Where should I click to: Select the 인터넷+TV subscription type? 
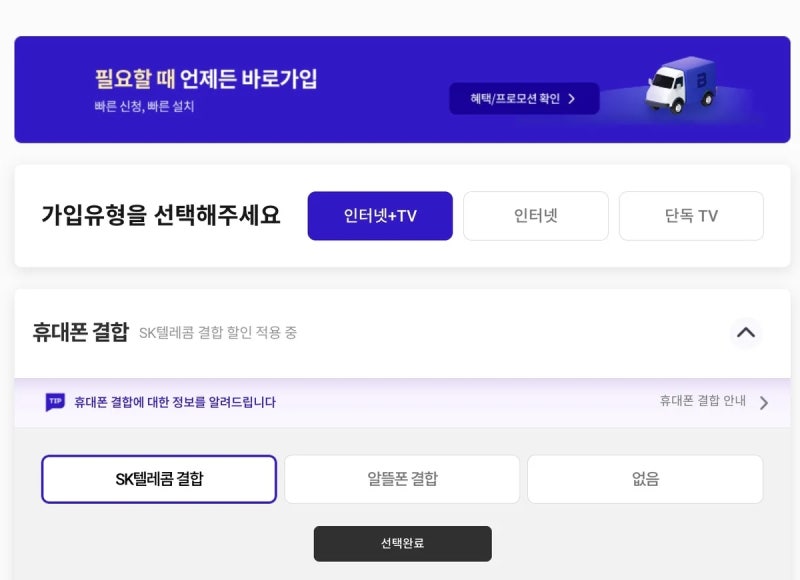(x=380, y=216)
